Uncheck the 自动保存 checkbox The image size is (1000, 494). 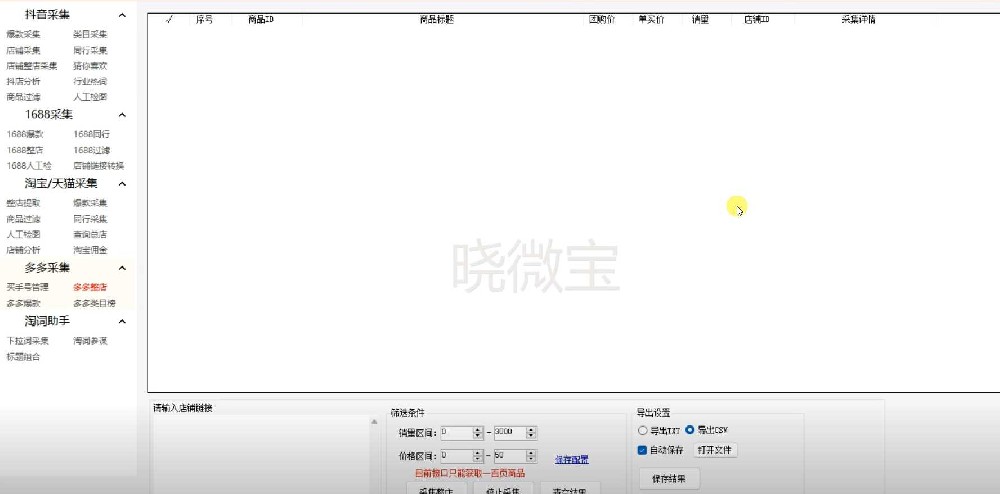pyautogui.click(x=642, y=450)
